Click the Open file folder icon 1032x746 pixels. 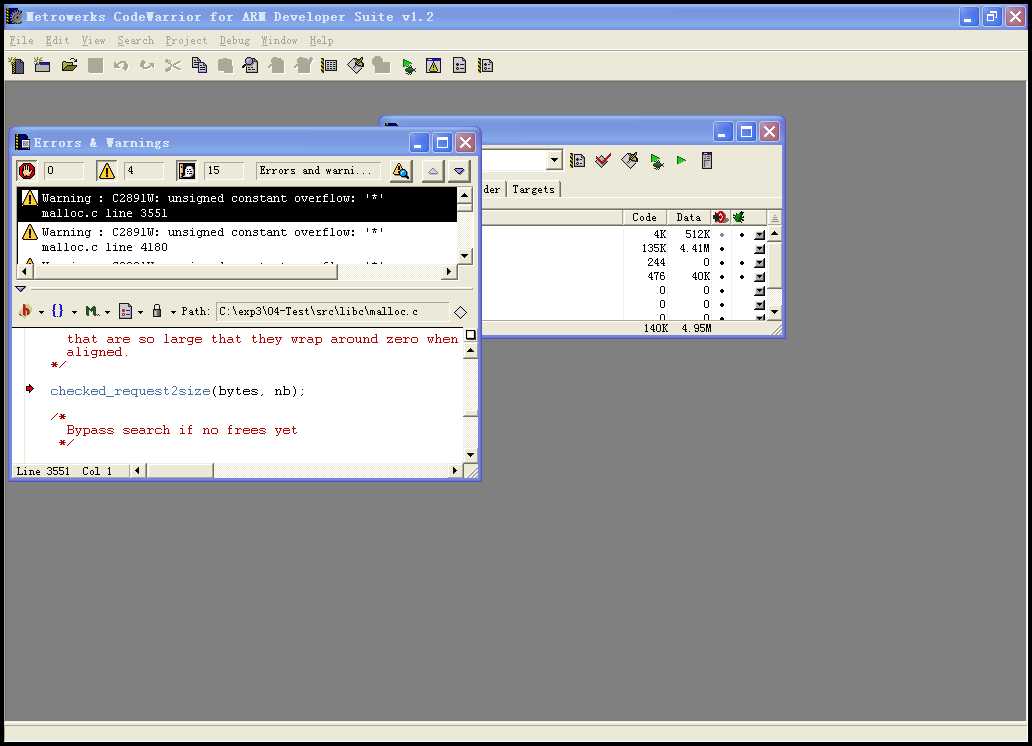69,65
